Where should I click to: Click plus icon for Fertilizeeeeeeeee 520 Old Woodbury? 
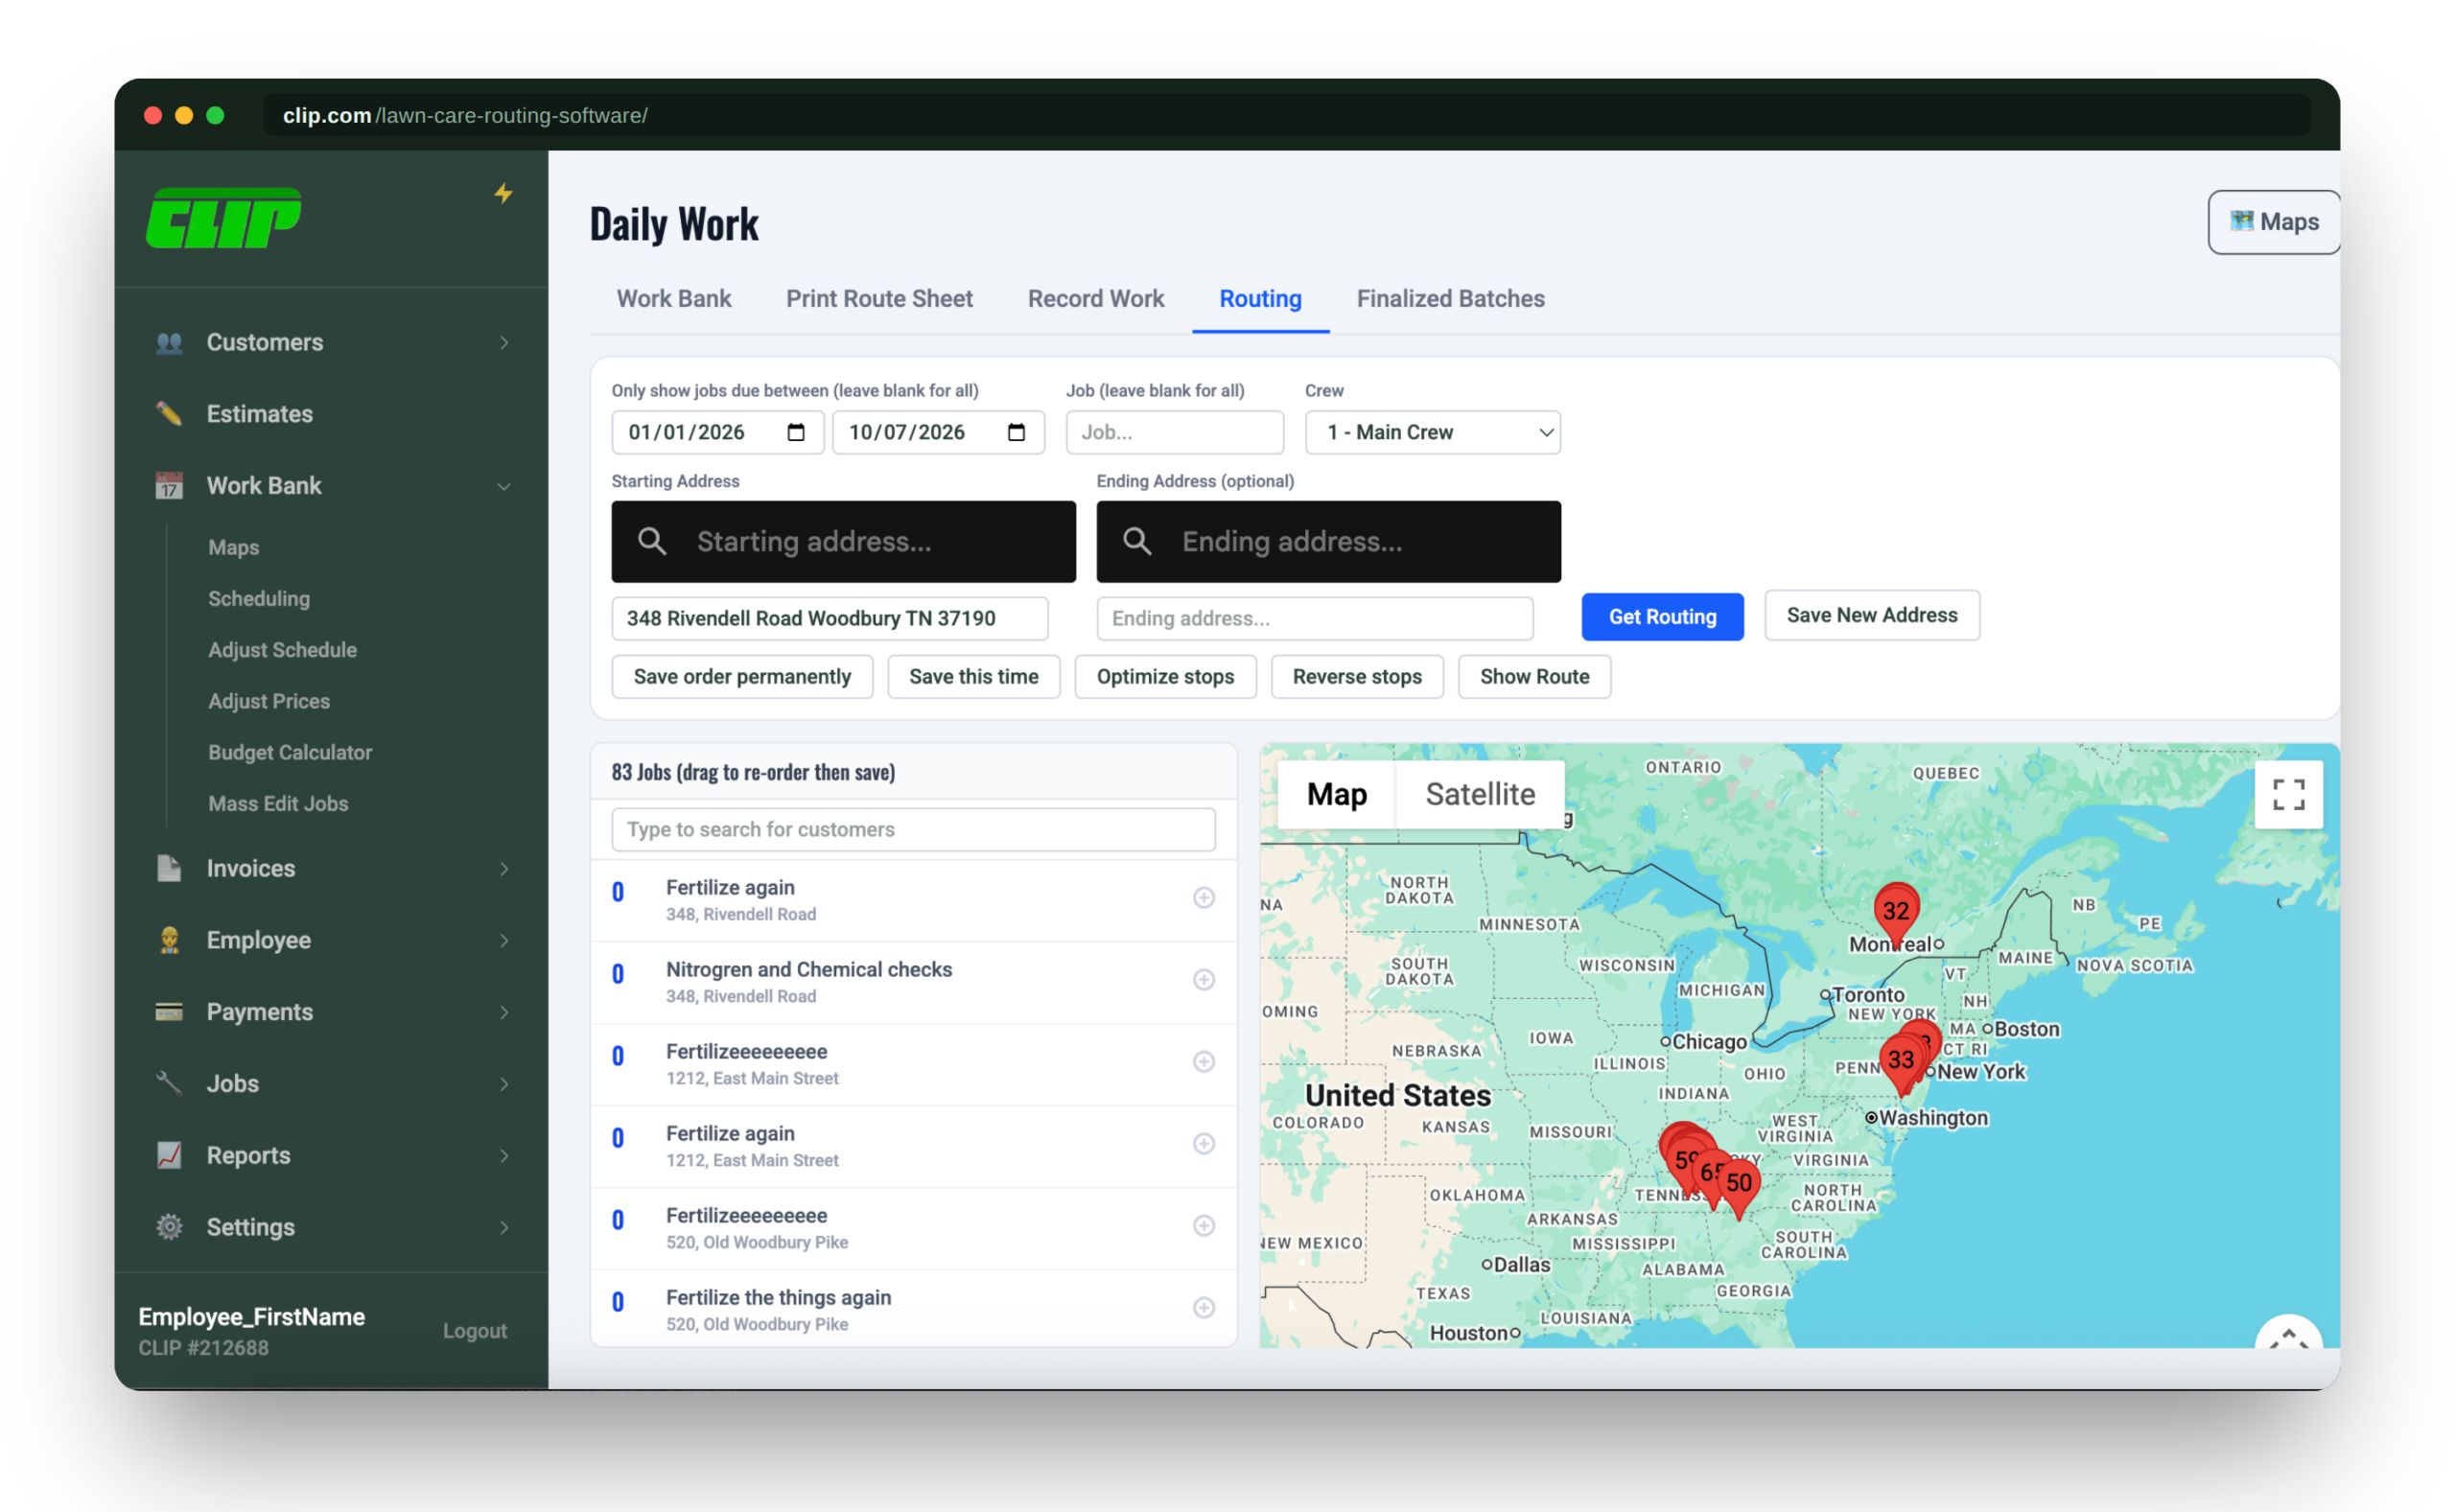coord(1204,1226)
